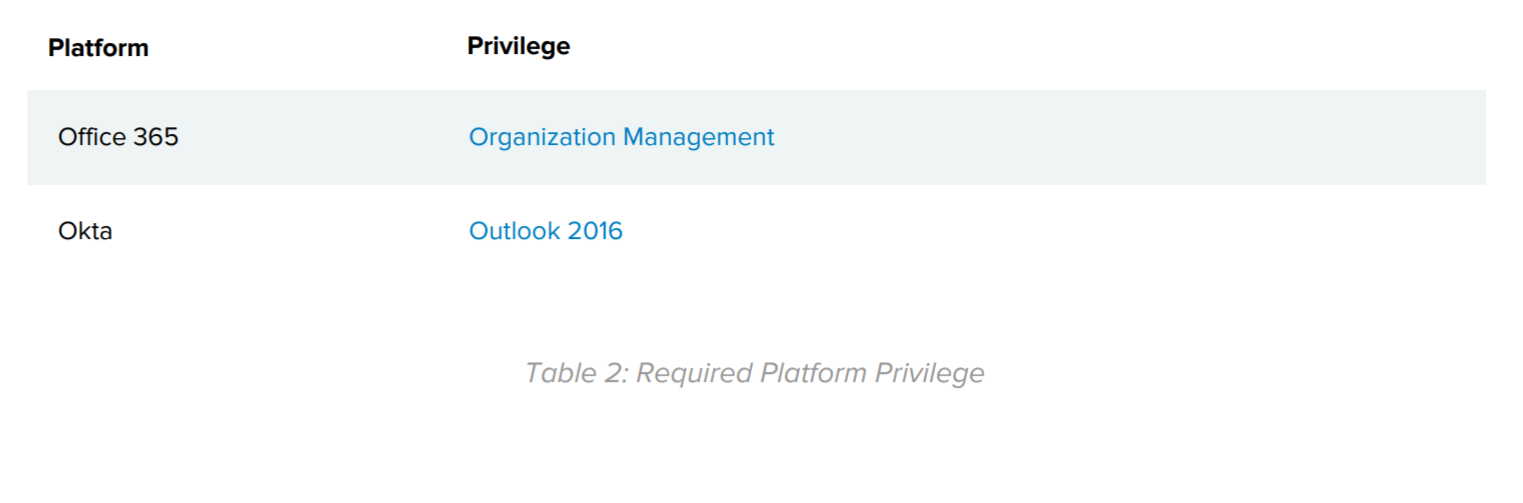This screenshot has width=1523, height=503.
Task: Follow the Outlook 2016 link
Action: tap(545, 231)
